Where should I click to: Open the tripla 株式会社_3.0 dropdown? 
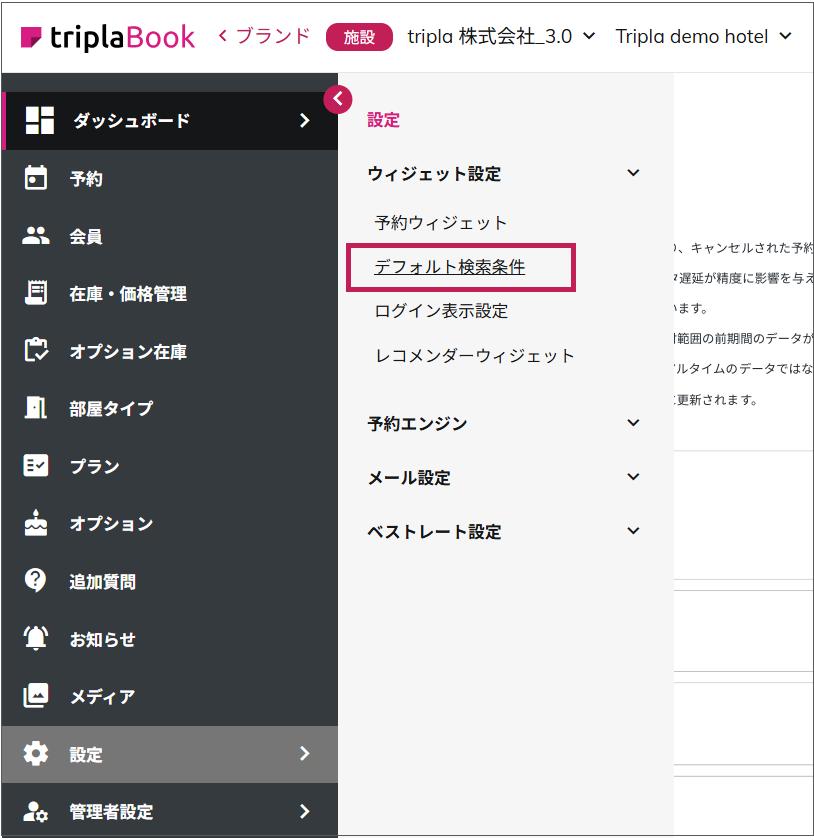501,37
